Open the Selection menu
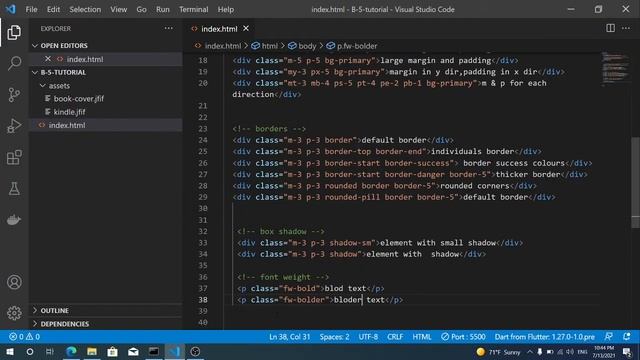The image size is (640, 360). pos(85,9)
